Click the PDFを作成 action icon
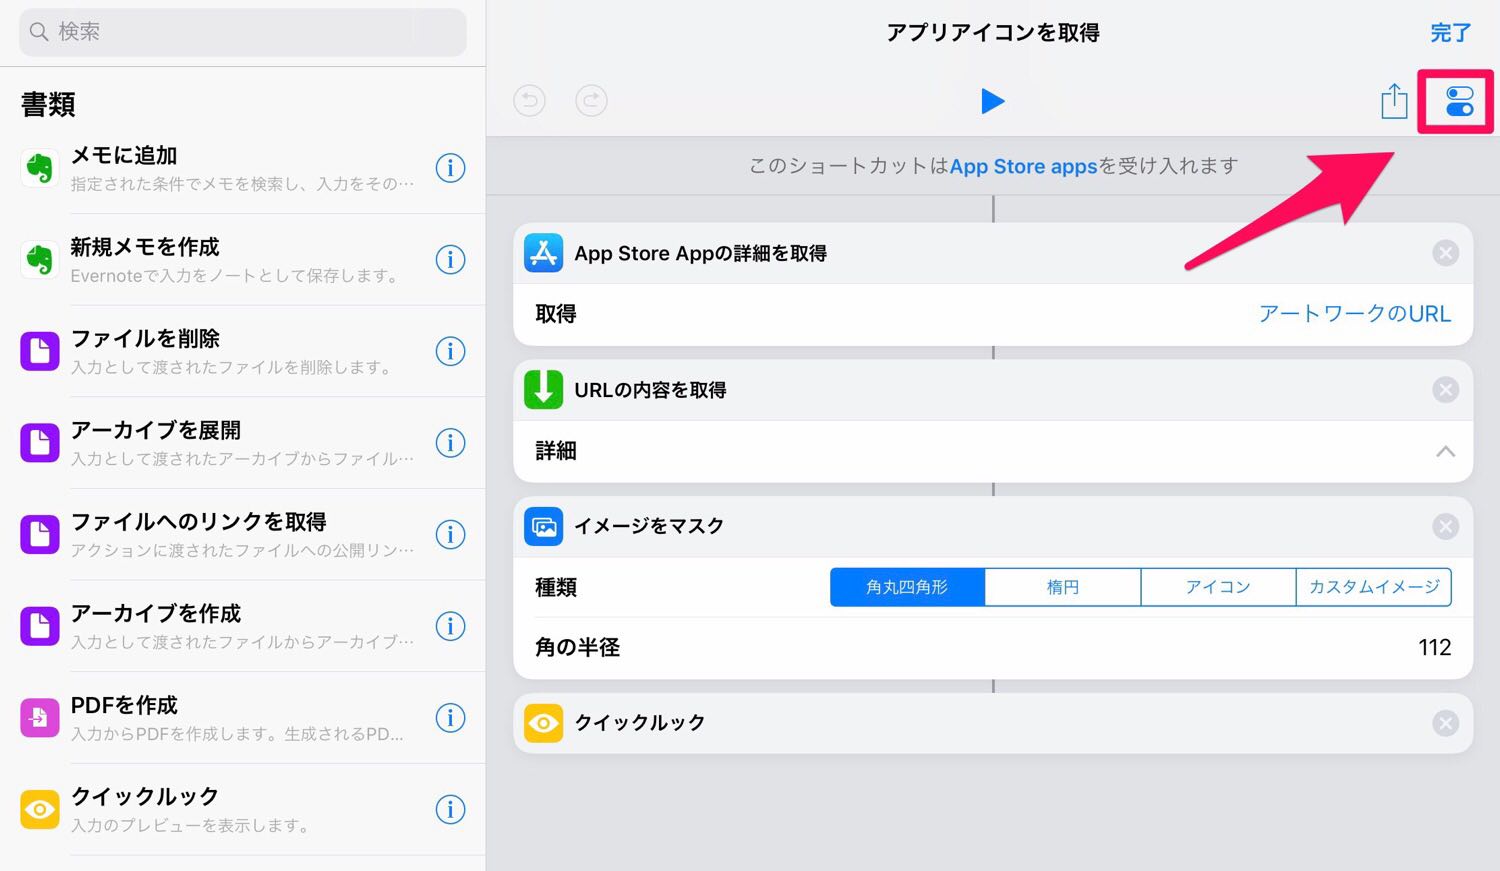The width and height of the screenshot is (1500, 871). 40,718
